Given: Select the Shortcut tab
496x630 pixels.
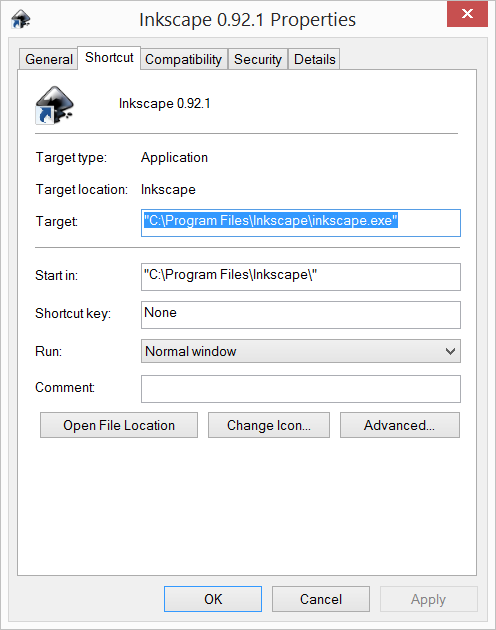Looking at the screenshot, I should (109, 57).
